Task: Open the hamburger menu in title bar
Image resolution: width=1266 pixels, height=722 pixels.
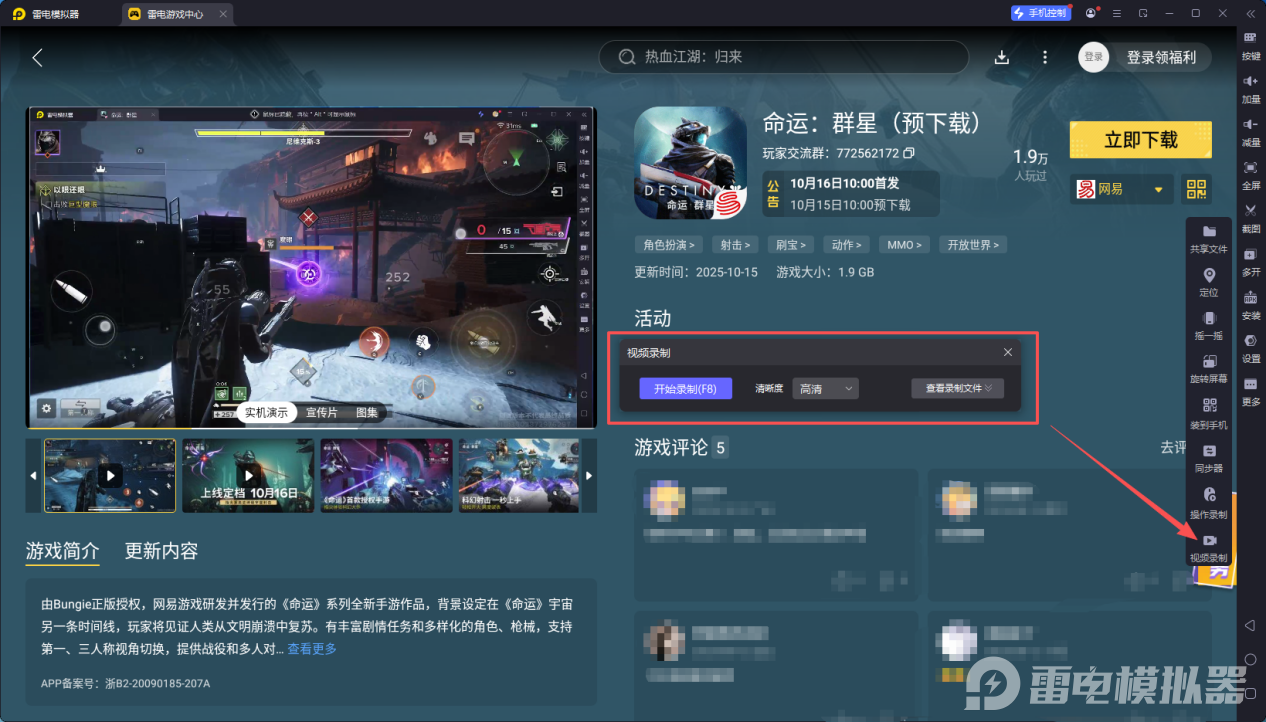Action: 1116,14
